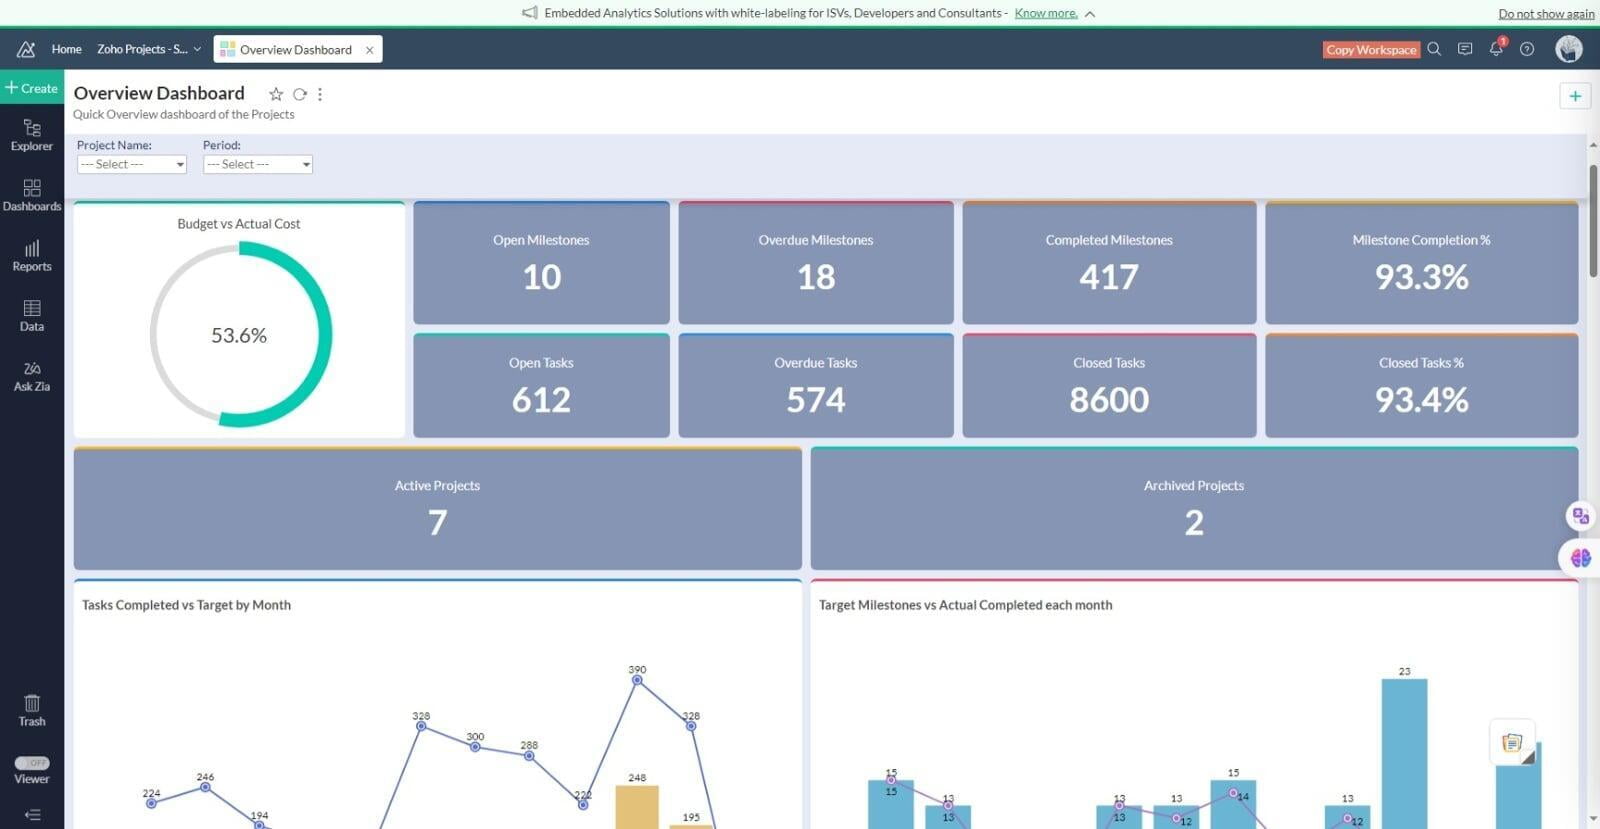Click the Closed Tasks card

1109,386
